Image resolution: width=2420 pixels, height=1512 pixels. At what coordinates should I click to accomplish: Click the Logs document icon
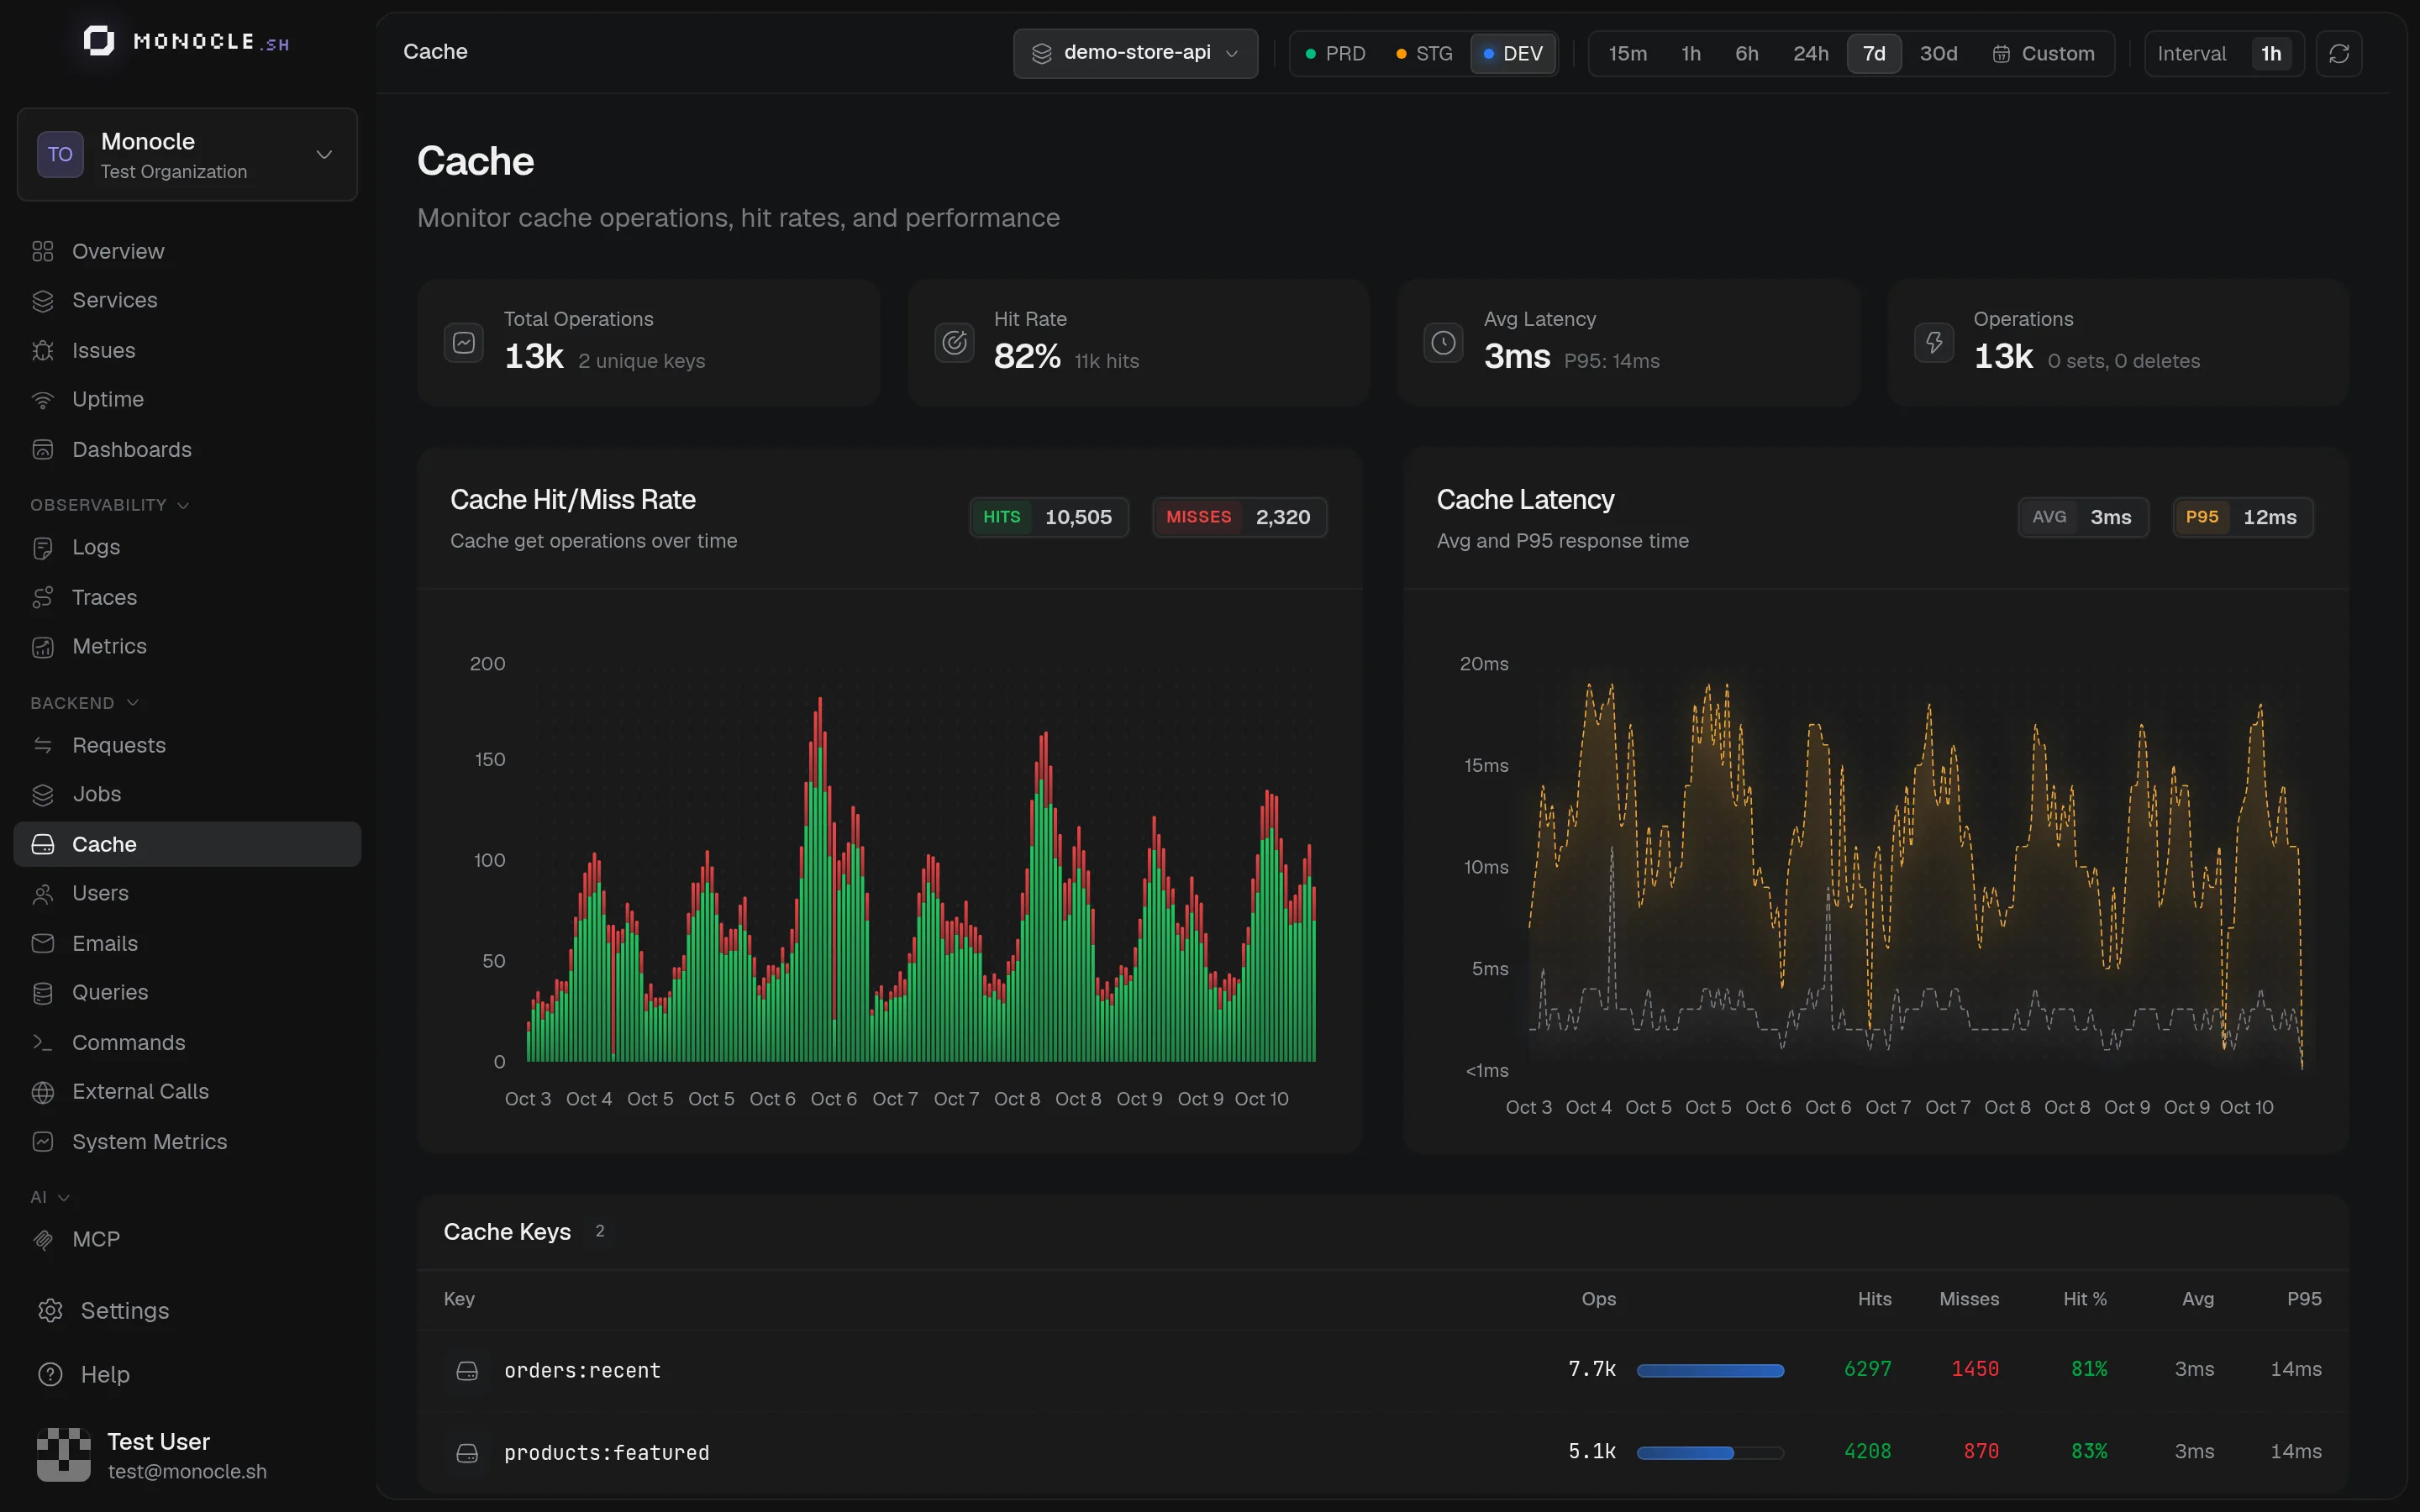tap(42, 547)
